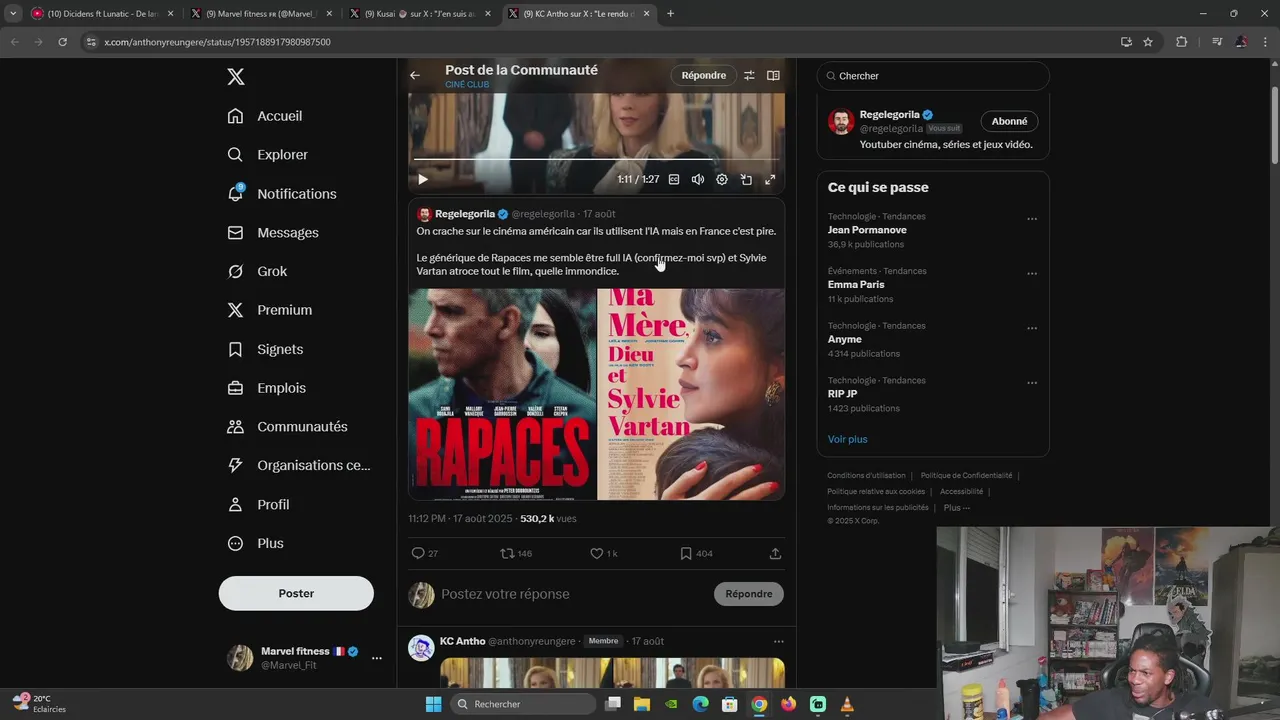1280x720 pixels.
Task: Reload the page
Action: pyautogui.click(x=62, y=42)
